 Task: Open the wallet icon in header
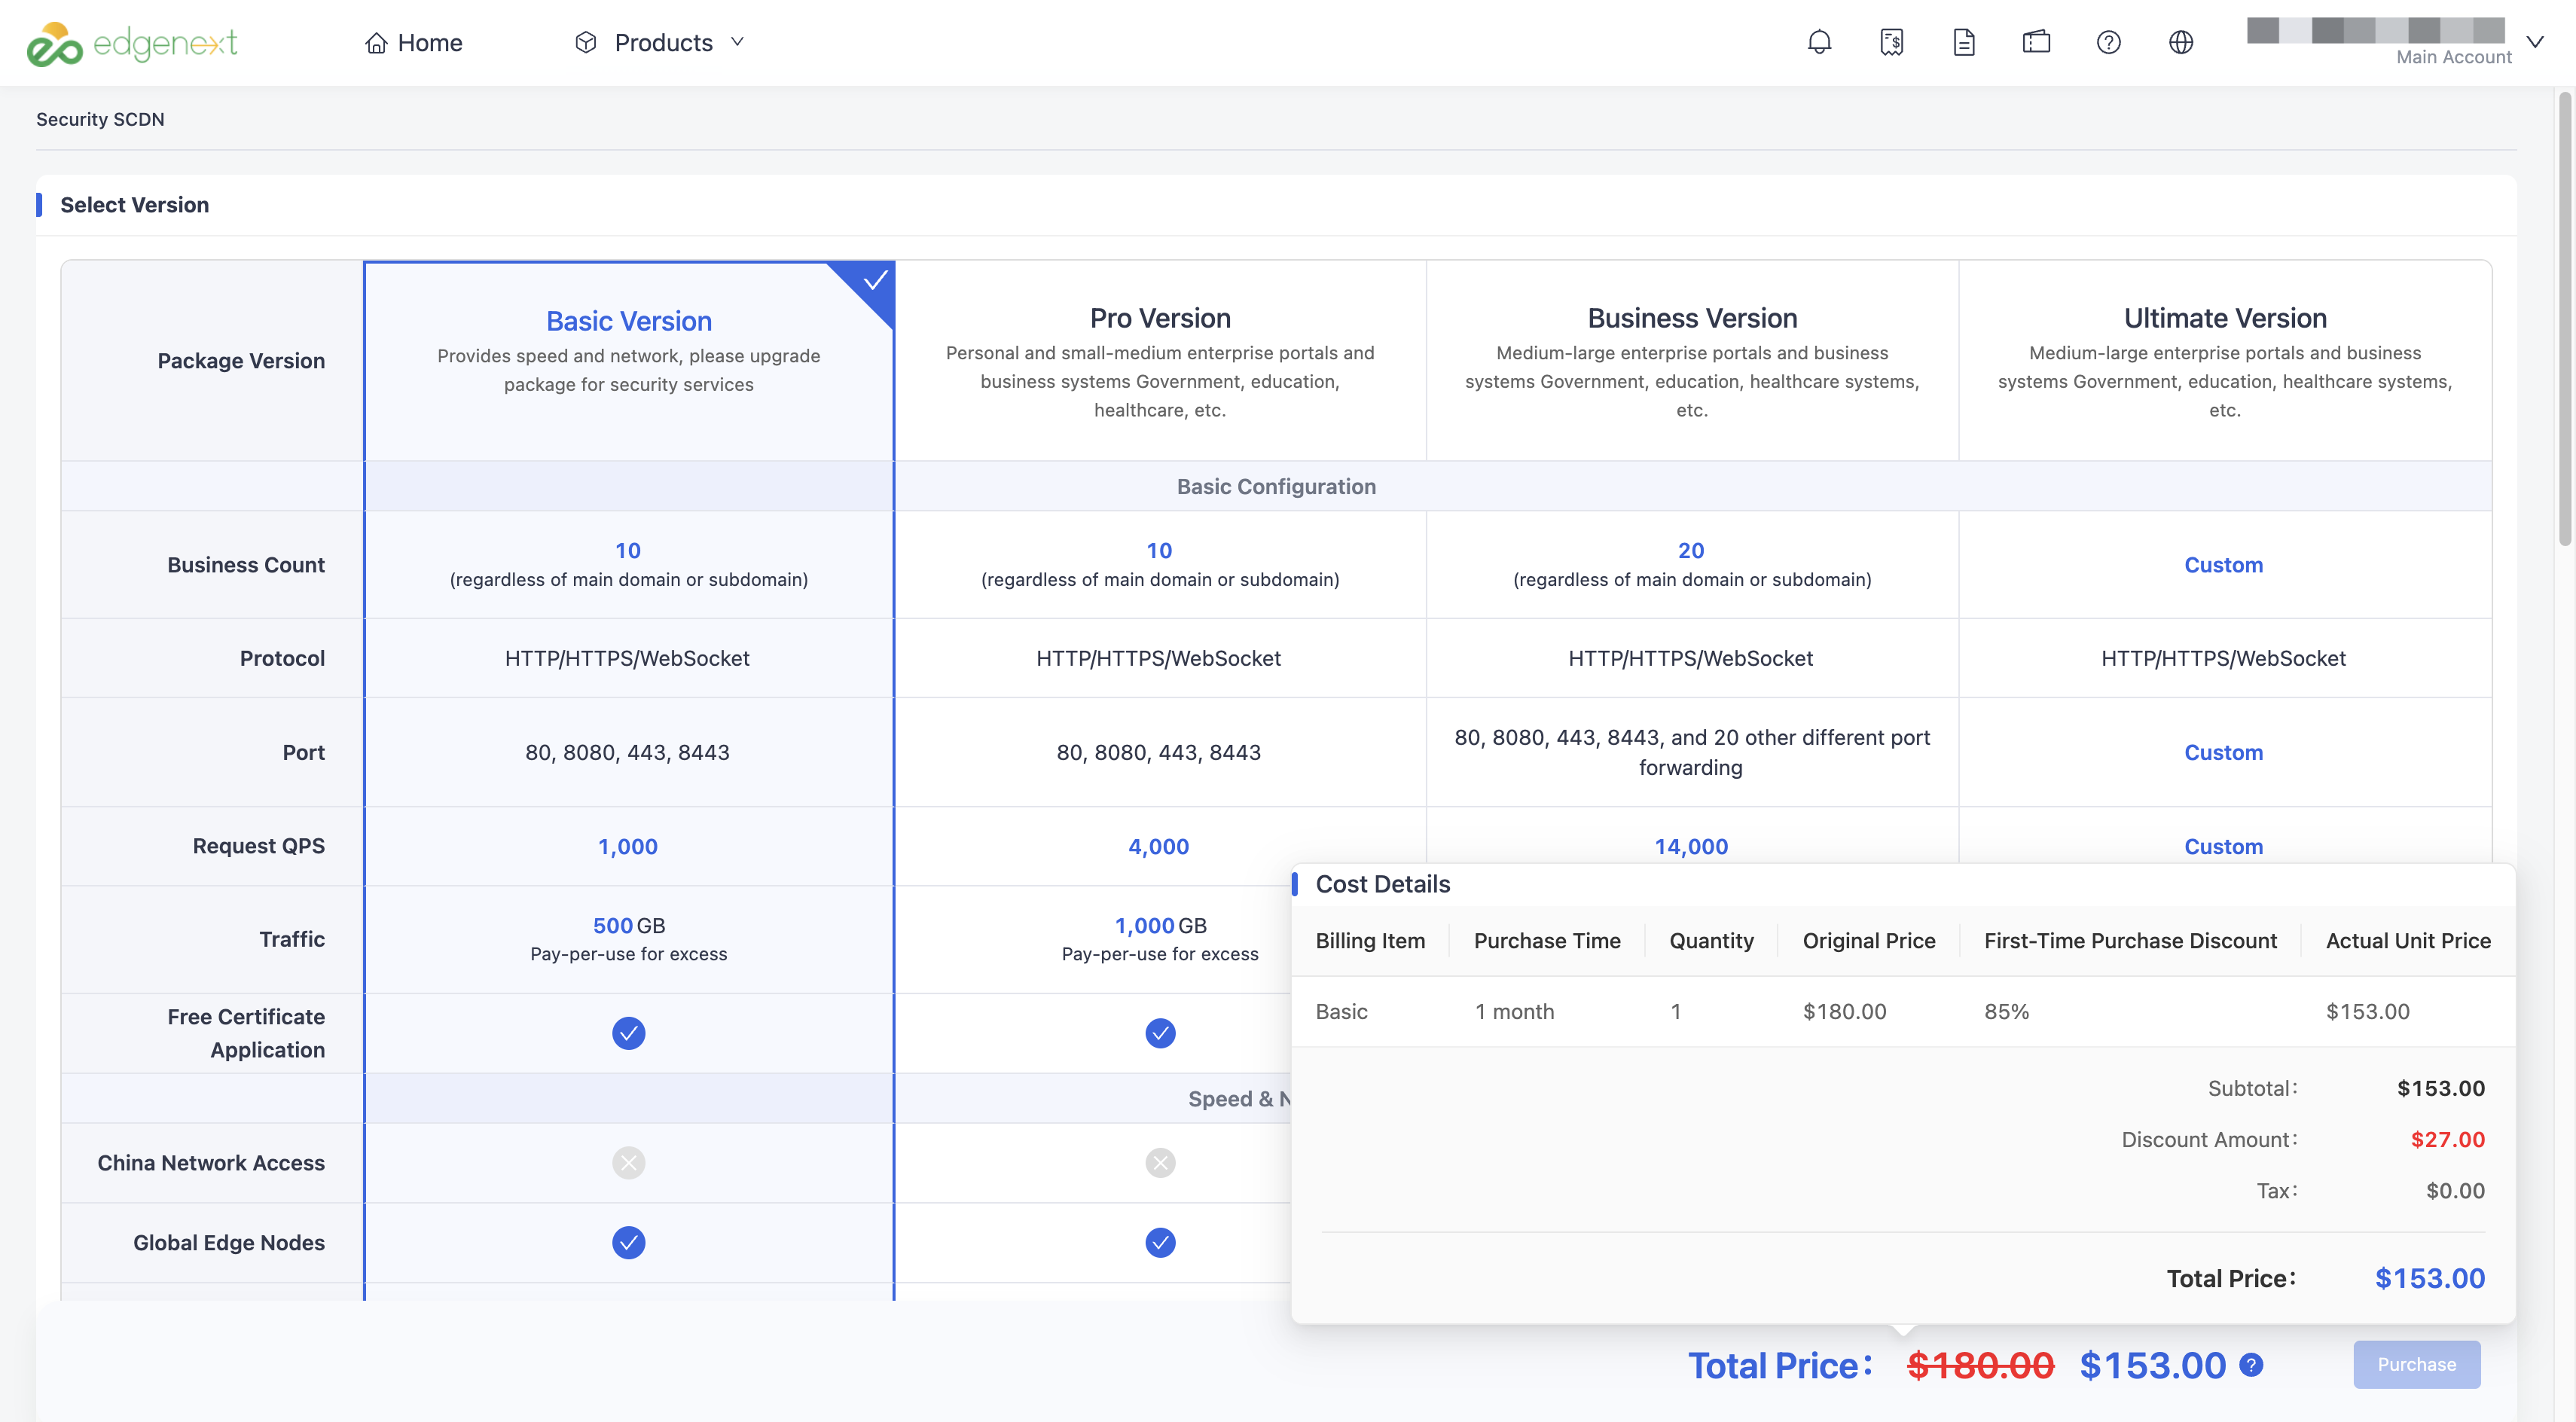(x=2036, y=42)
